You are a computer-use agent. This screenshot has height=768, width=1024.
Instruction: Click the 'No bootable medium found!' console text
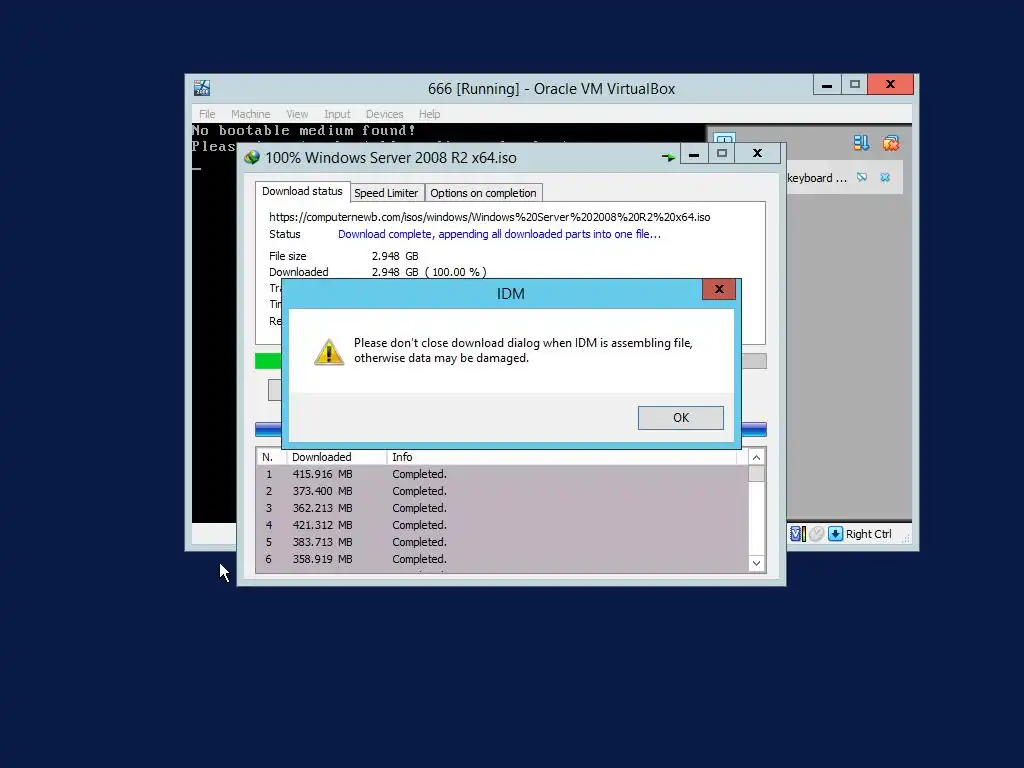pos(304,130)
